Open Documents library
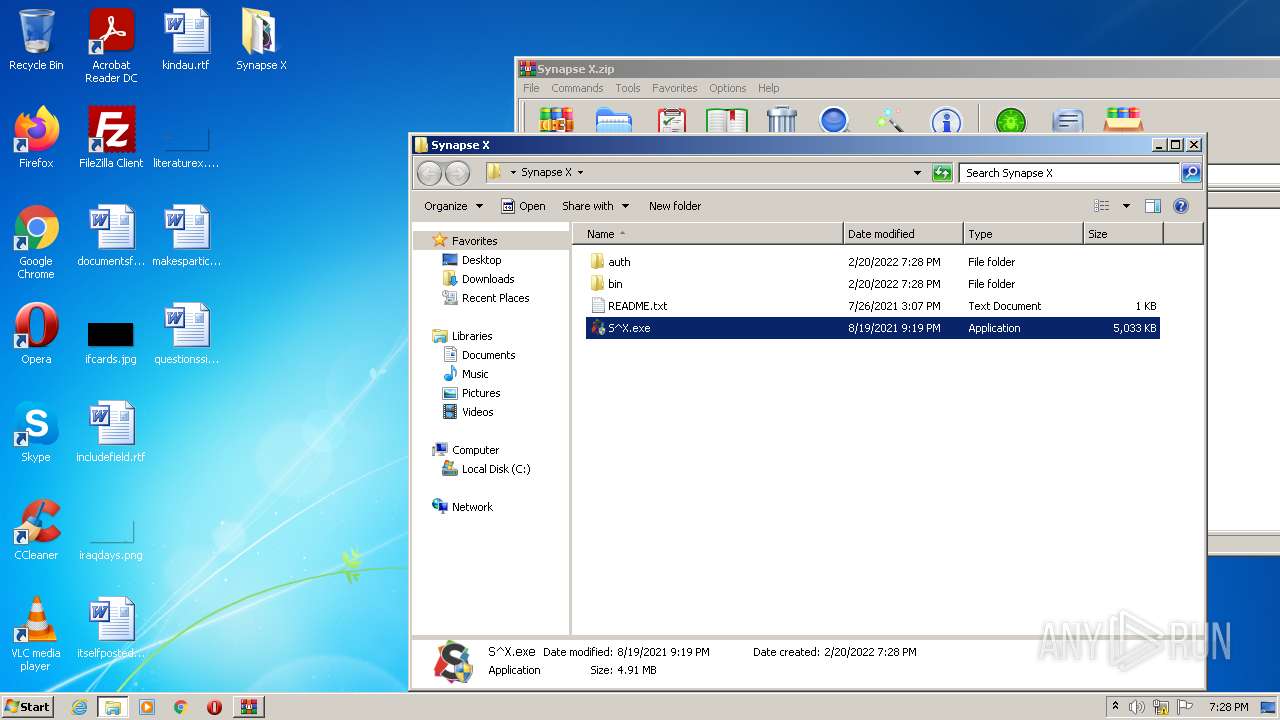Screen dimensions: 1280x720 488,355
